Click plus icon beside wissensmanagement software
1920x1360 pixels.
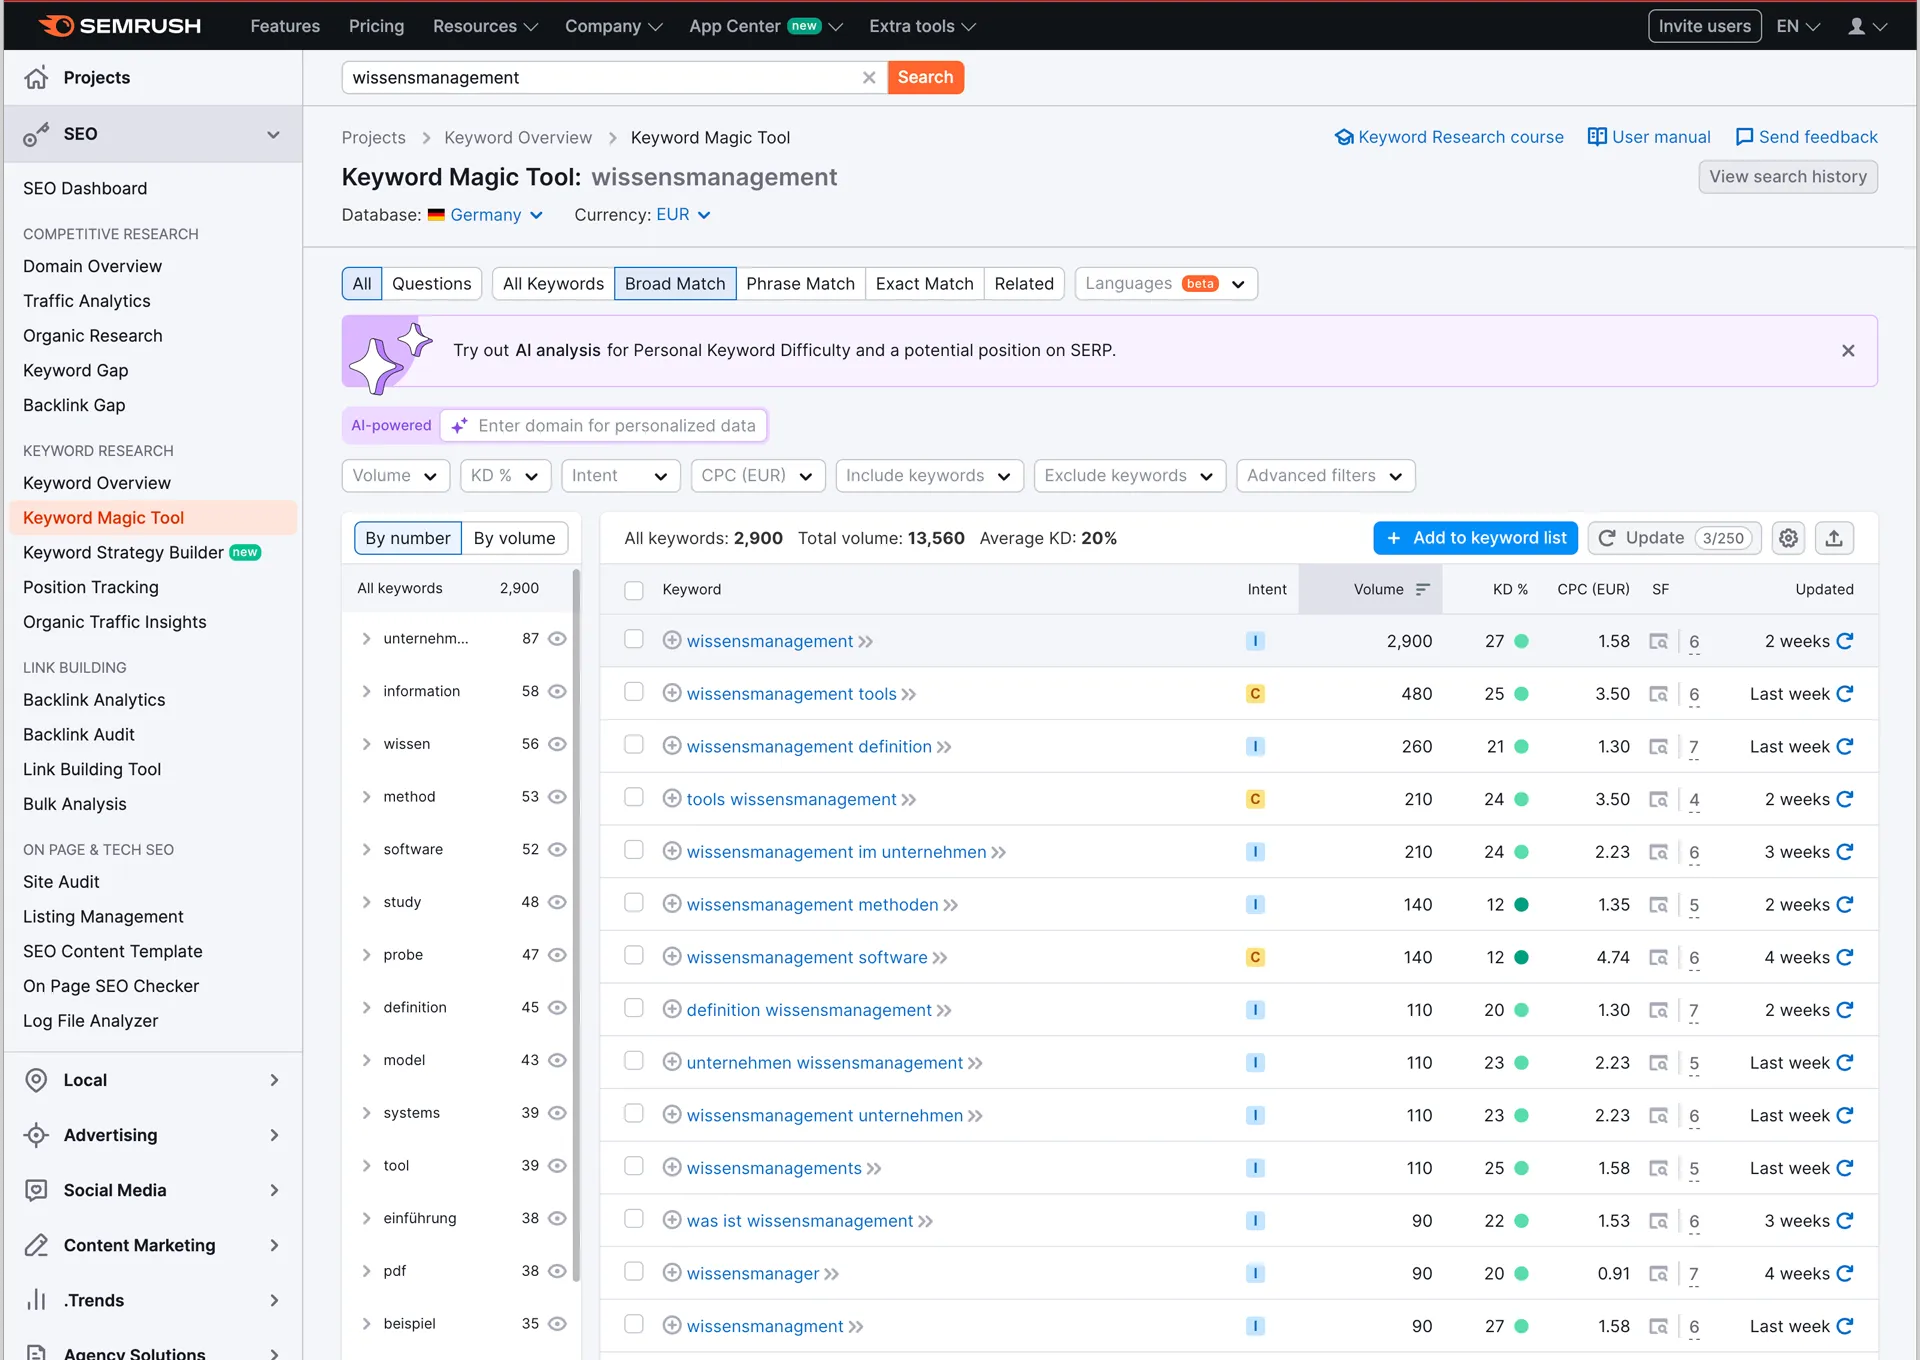pyautogui.click(x=672, y=957)
